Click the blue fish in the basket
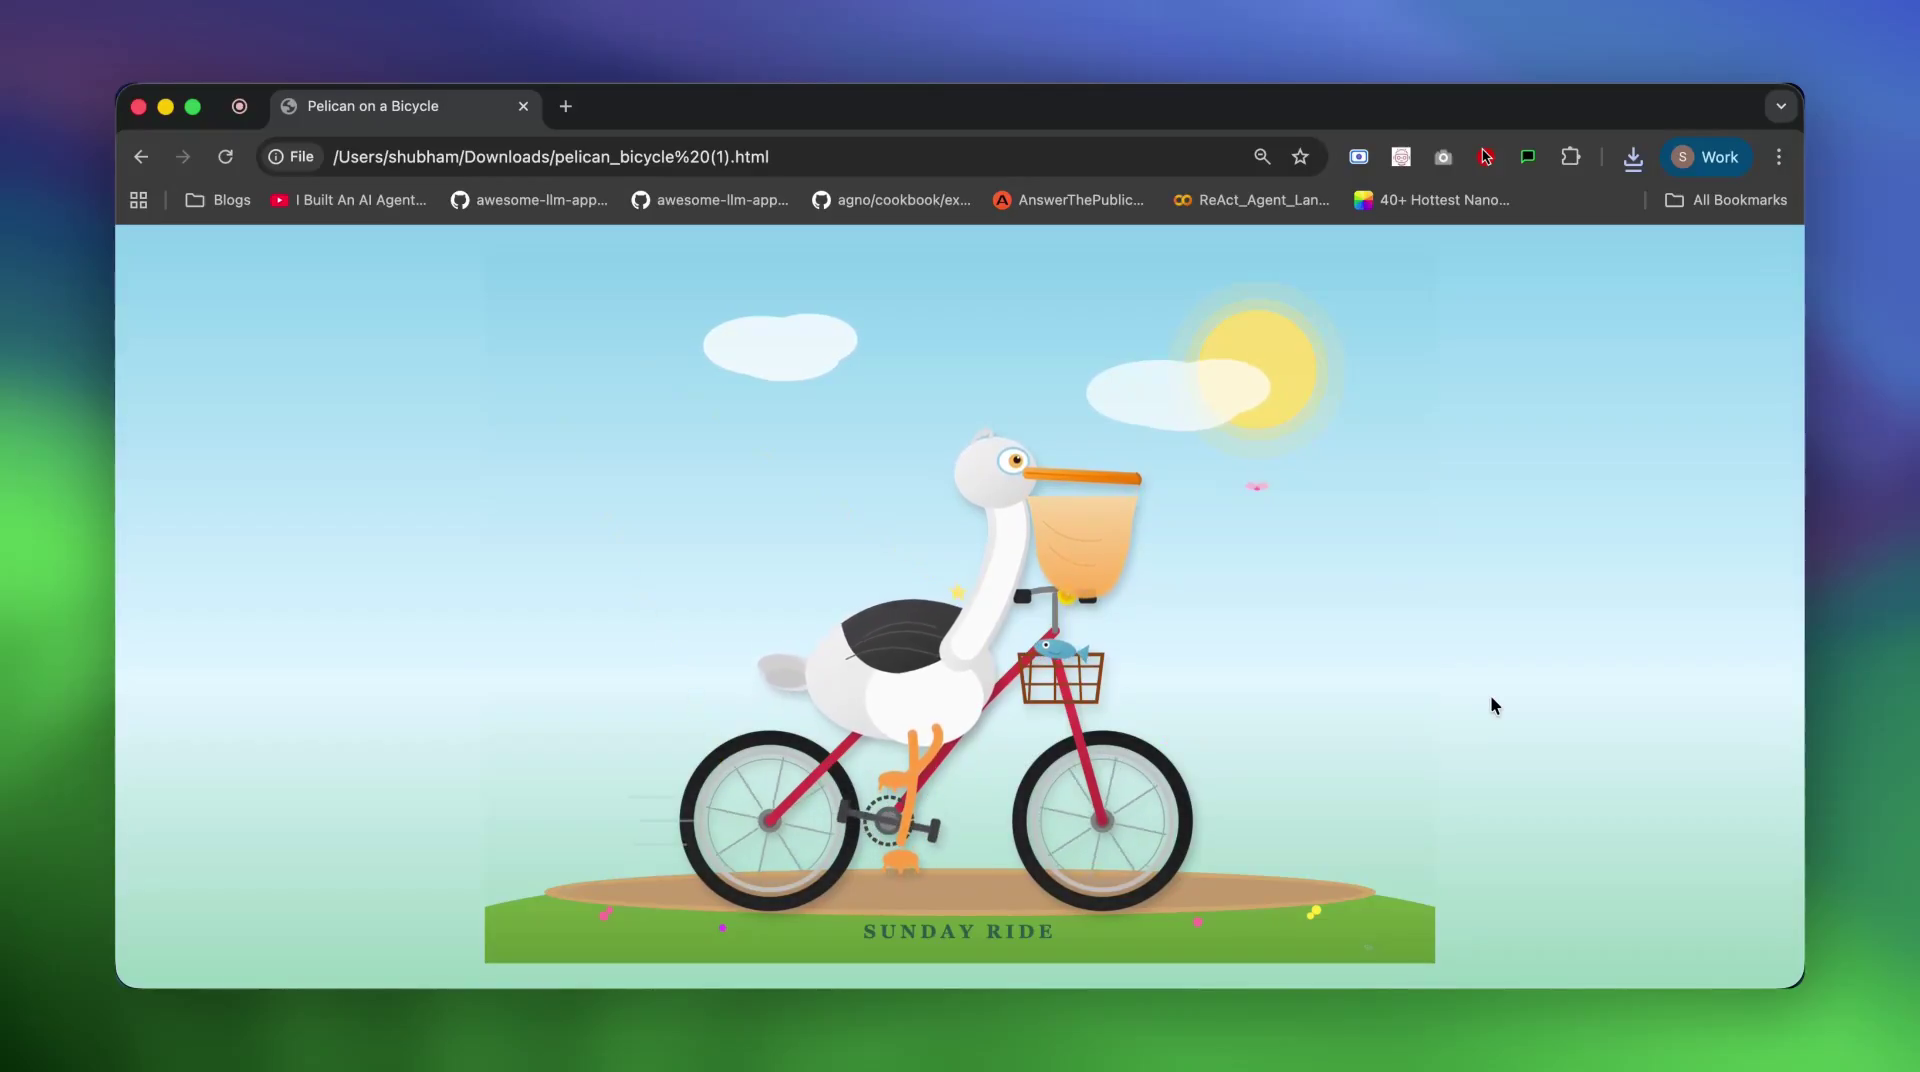This screenshot has width=1920, height=1072. point(1061,650)
